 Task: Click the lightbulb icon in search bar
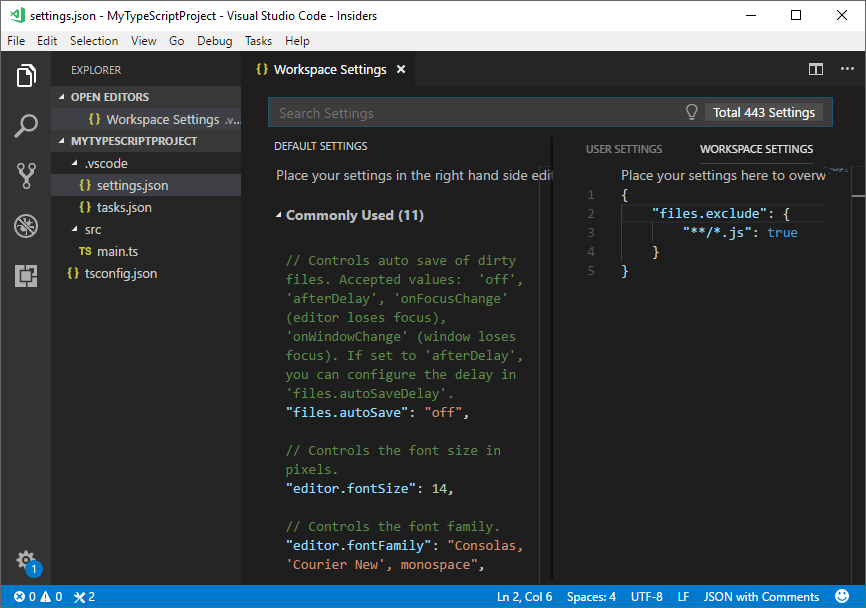coord(691,112)
